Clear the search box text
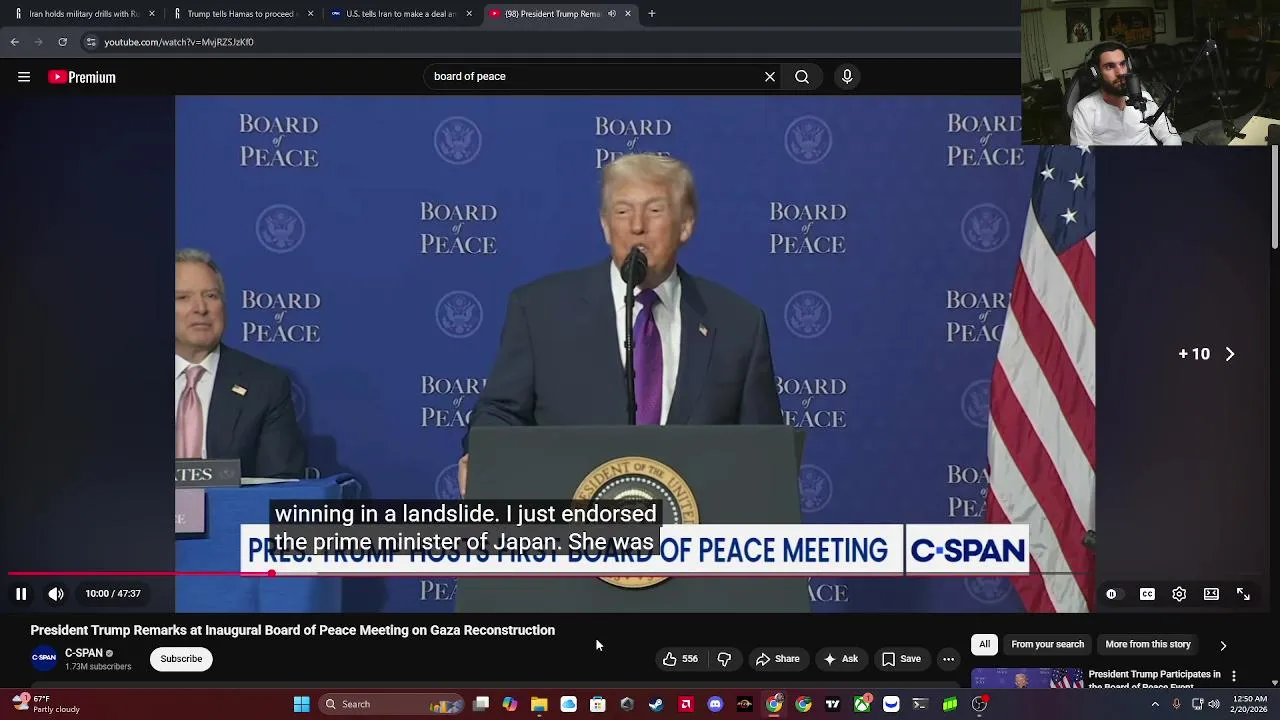Image resolution: width=1280 pixels, height=720 pixels. 770,76
